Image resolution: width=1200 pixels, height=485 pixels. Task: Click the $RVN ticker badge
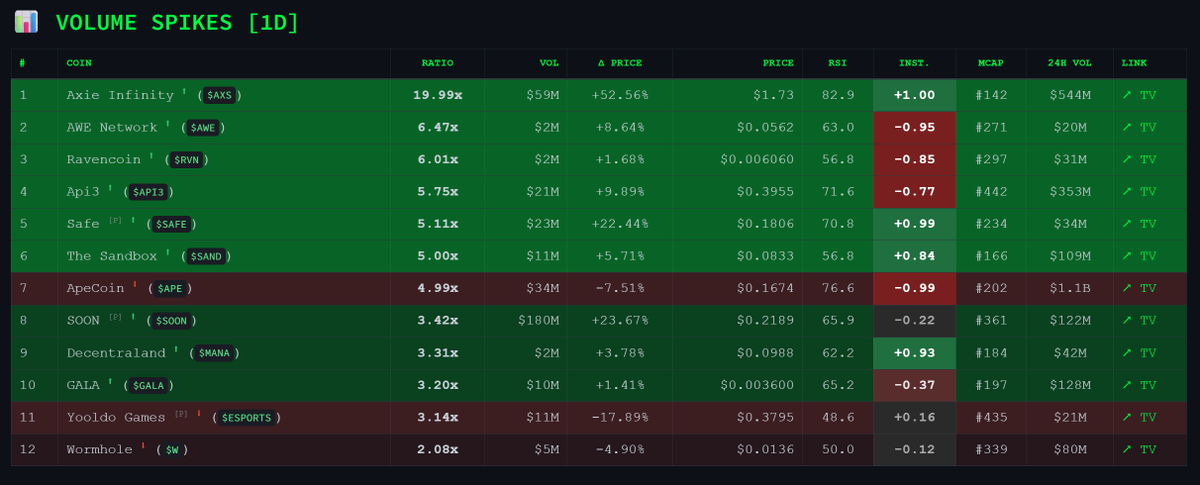tap(189, 159)
